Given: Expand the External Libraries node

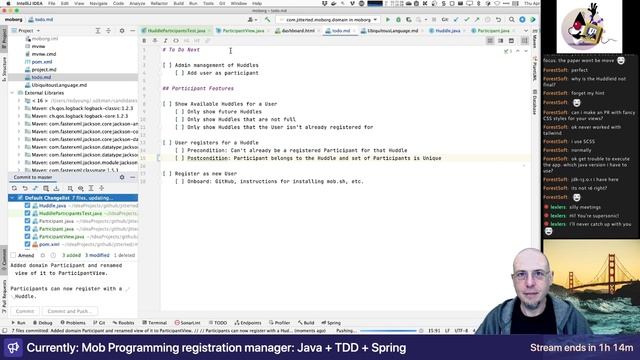Looking at the screenshot, I should point(12,93).
